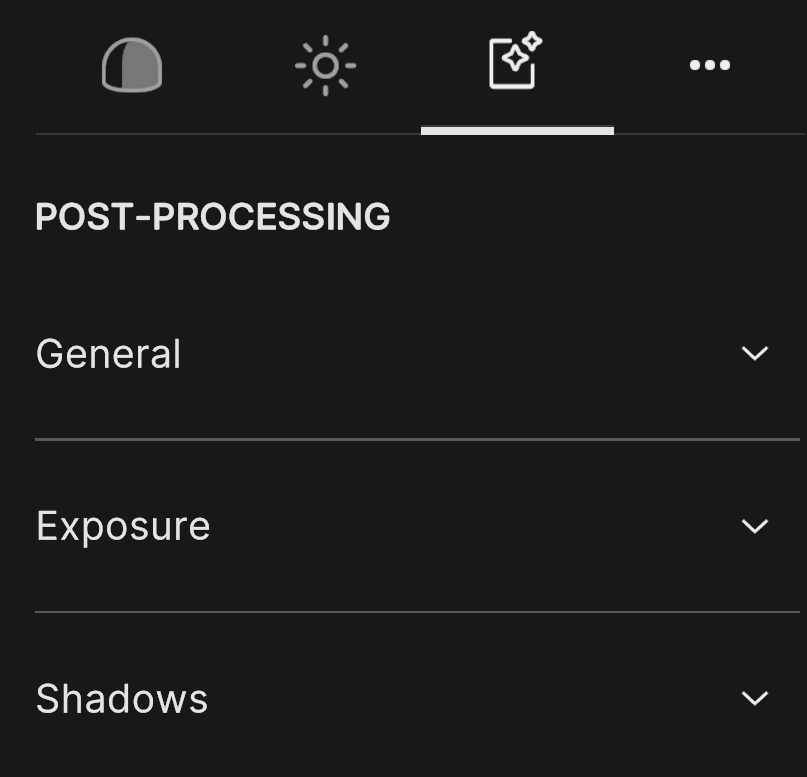Click the word Shadows in the list
807x777 pixels.
coord(122,698)
